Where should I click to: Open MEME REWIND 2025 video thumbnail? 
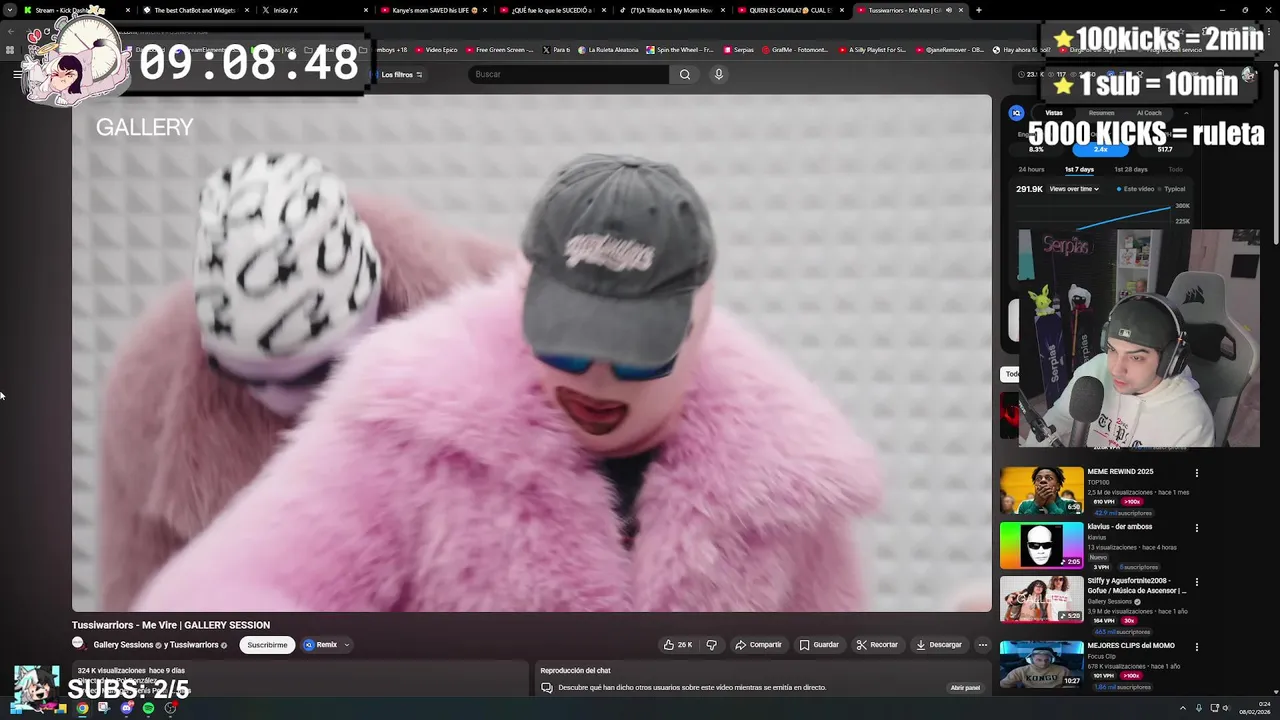coord(1041,490)
